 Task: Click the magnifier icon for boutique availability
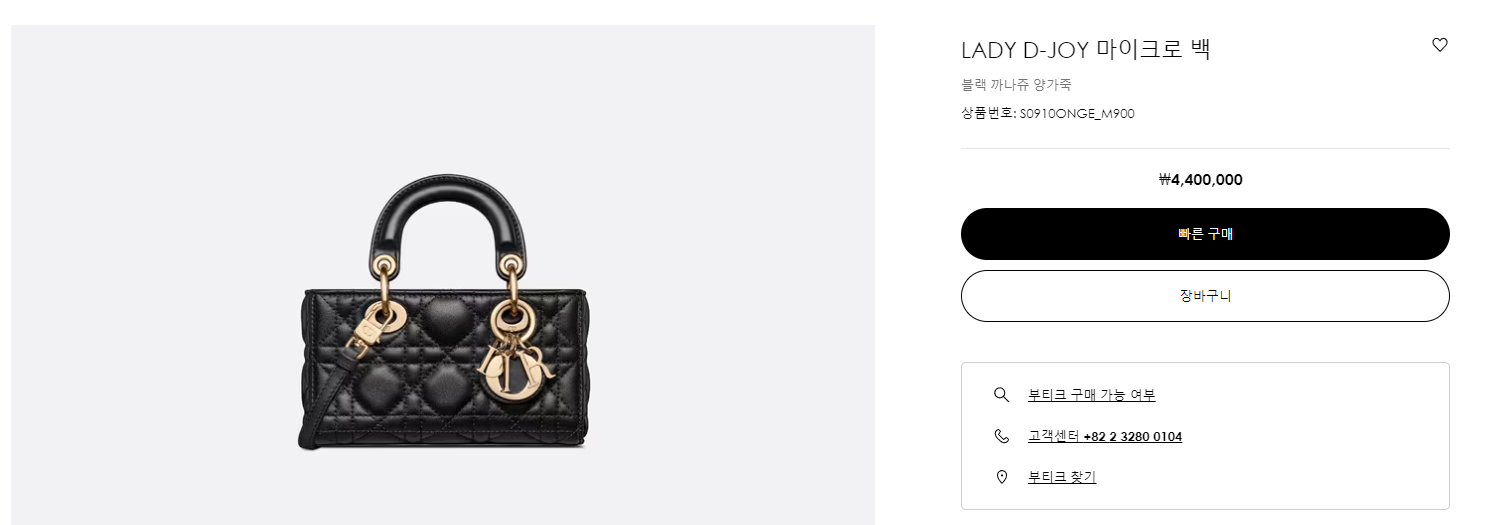click(x=1001, y=395)
